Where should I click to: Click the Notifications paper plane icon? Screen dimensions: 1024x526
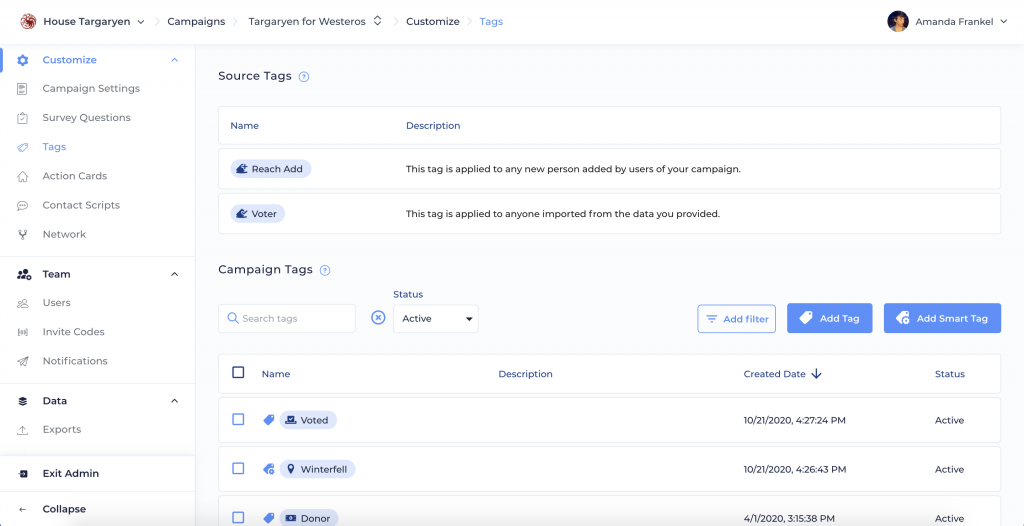click(x=23, y=361)
